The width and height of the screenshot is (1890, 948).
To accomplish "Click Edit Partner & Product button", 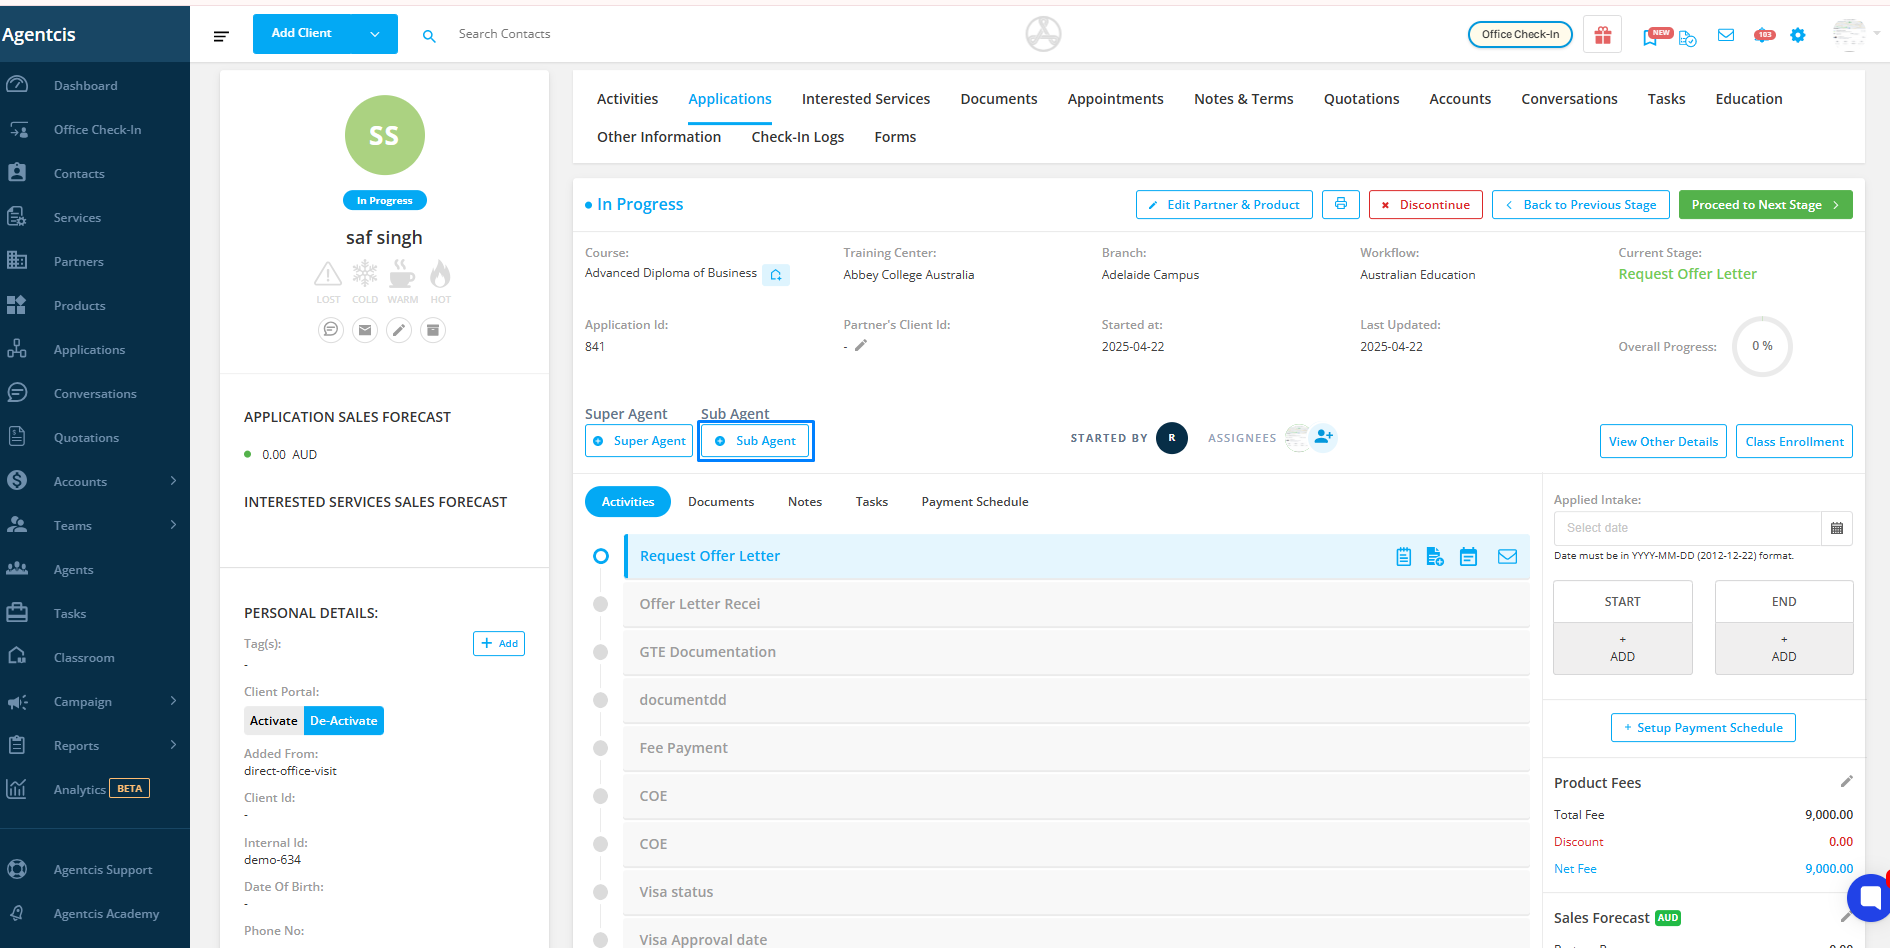I will pyautogui.click(x=1224, y=204).
